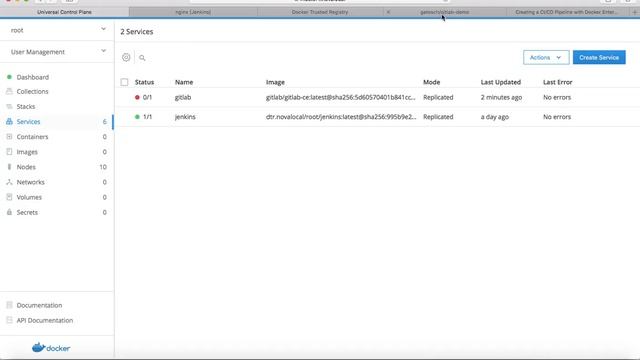Open the Secrets page
Viewport: 640px width, 360px height.
pyautogui.click(x=27, y=212)
